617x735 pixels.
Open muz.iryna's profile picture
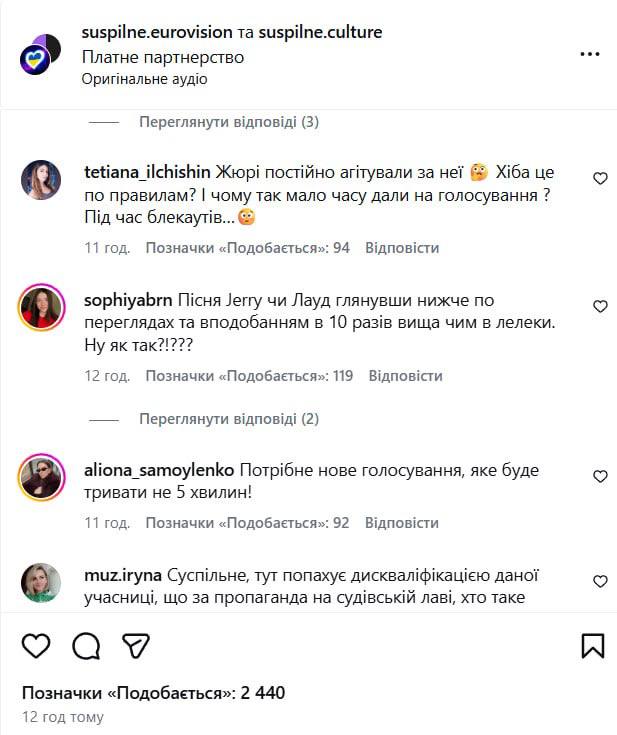41,584
